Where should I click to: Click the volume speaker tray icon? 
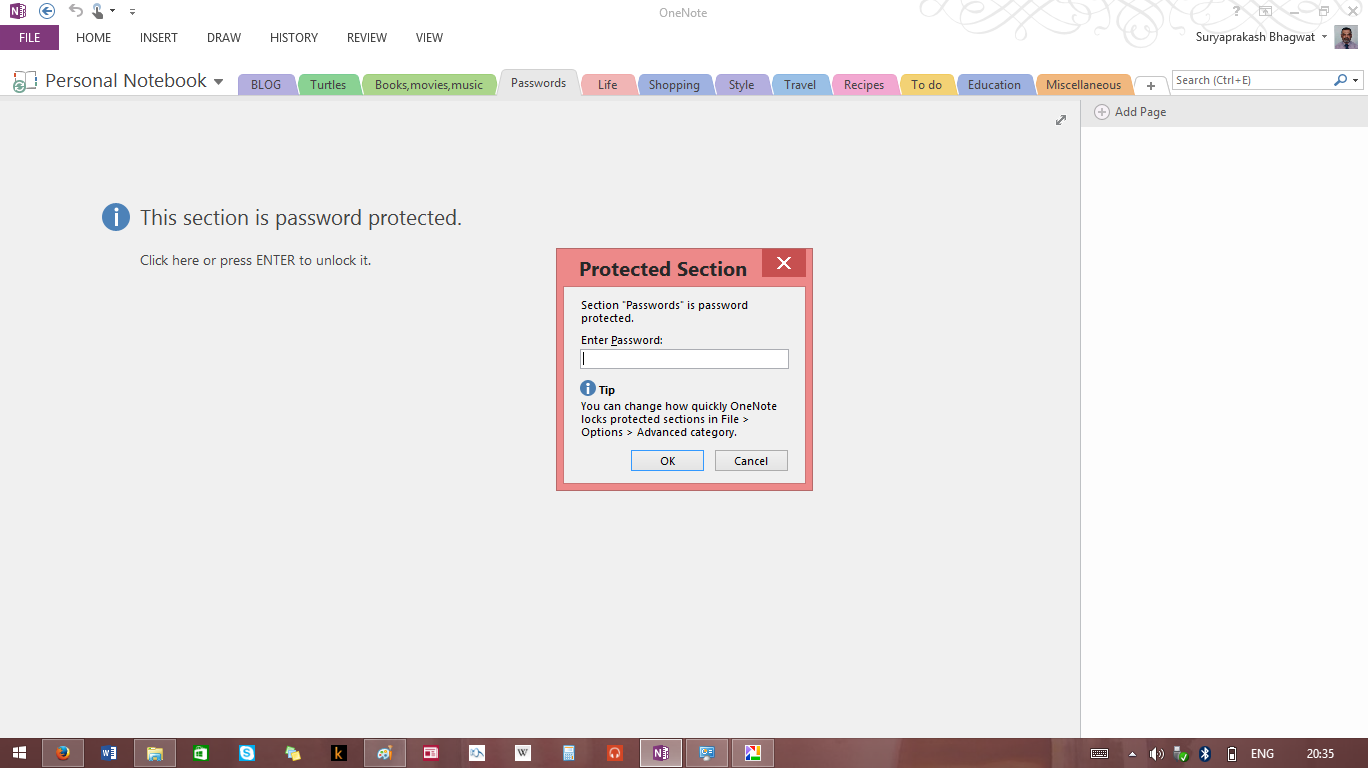click(1156, 754)
